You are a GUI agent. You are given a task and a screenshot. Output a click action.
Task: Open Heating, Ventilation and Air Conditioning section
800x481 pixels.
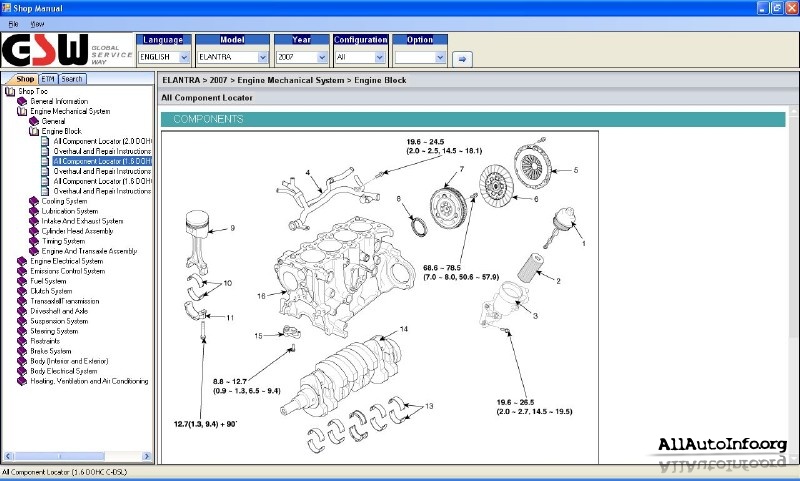click(89, 381)
